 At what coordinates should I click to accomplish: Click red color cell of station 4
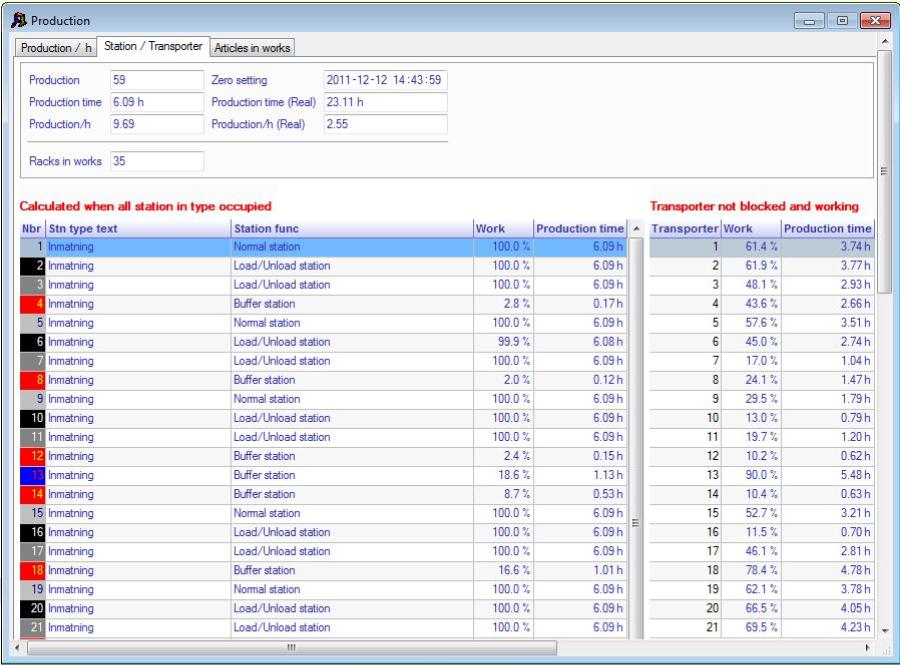33,303
